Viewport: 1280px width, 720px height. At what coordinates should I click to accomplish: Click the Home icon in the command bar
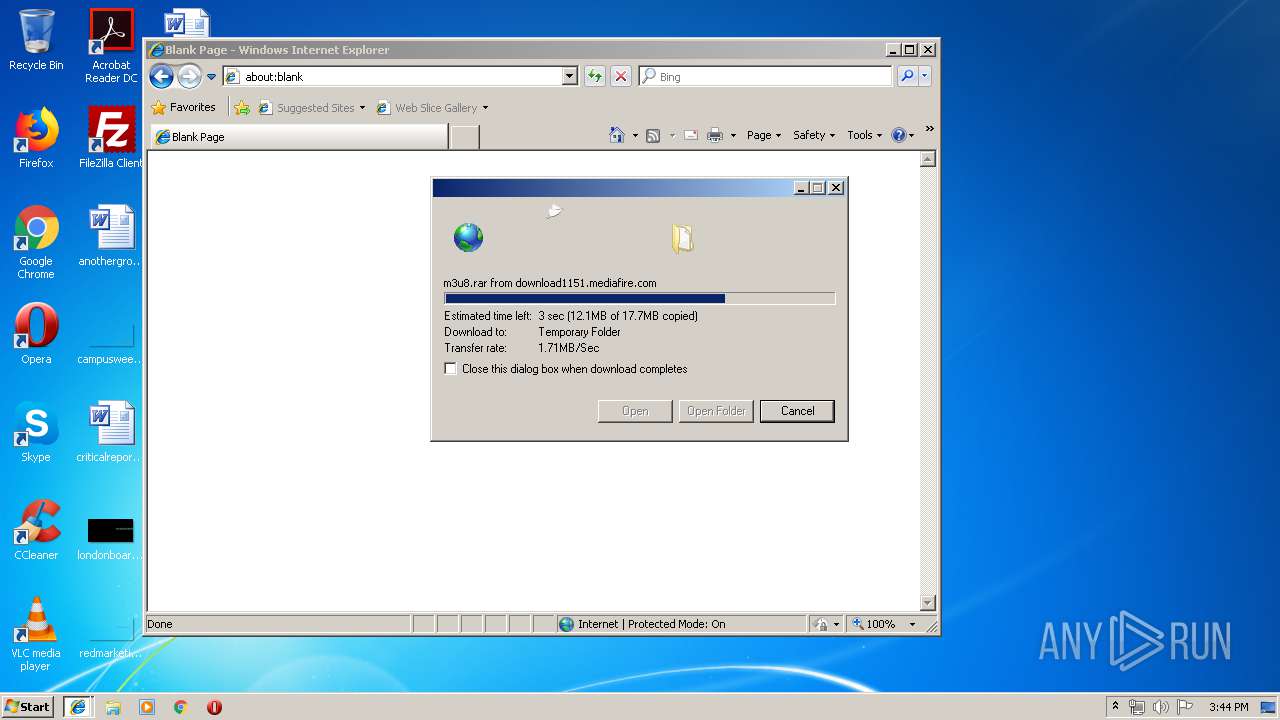click(617, 135)
